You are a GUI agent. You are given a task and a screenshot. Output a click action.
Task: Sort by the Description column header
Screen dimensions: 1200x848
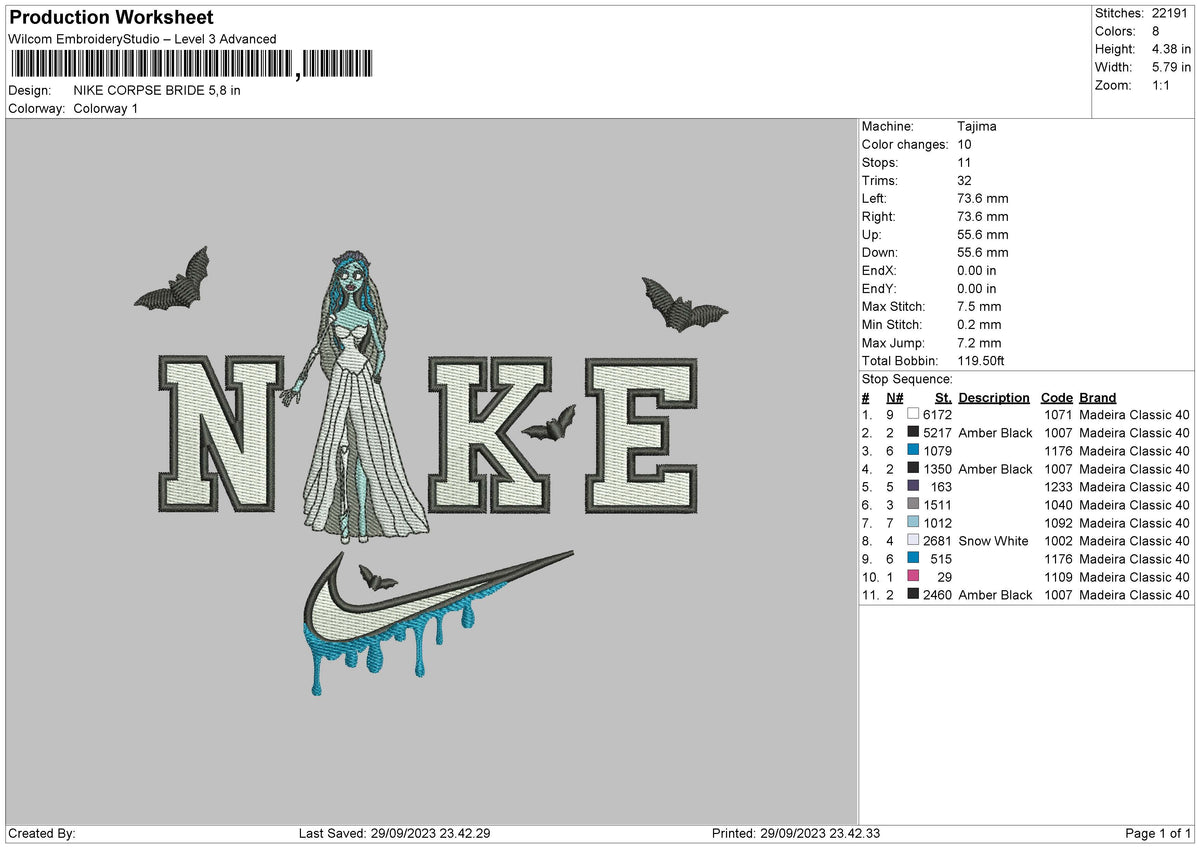(994, 397)
